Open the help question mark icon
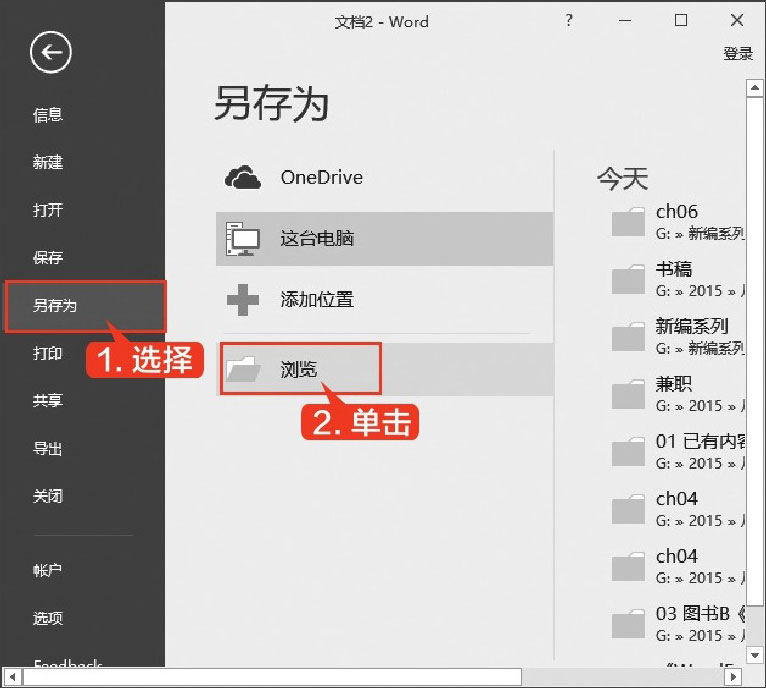Viewport: 766px width, 688px height. (x=569, y=20)
